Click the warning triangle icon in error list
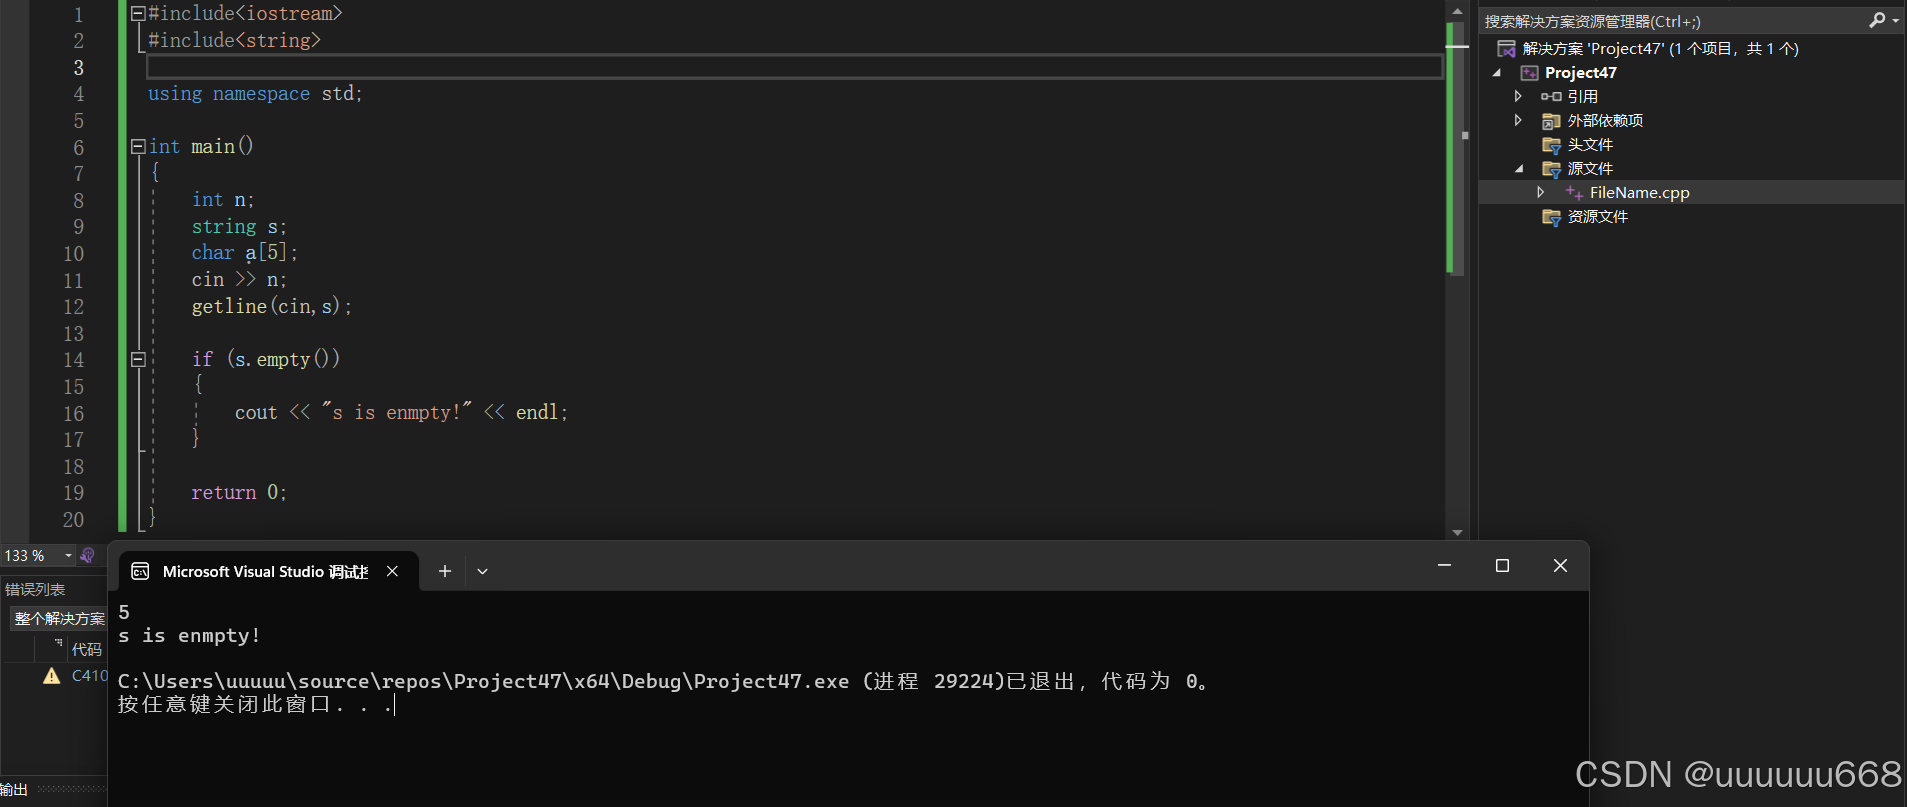 point(52,676)
